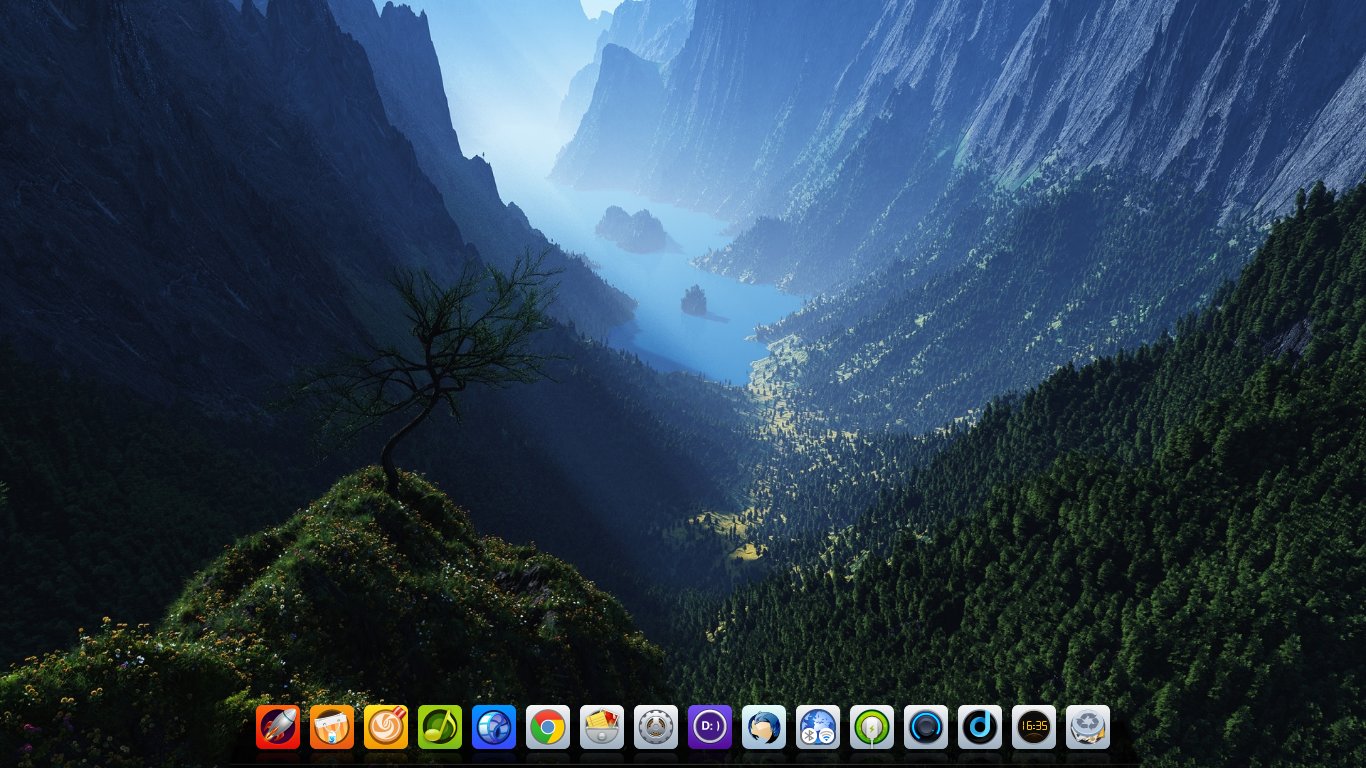Open the Trash recycle bin icon
The height and width of the screenshot is (768, 1366).
(x=1088, y=727)
